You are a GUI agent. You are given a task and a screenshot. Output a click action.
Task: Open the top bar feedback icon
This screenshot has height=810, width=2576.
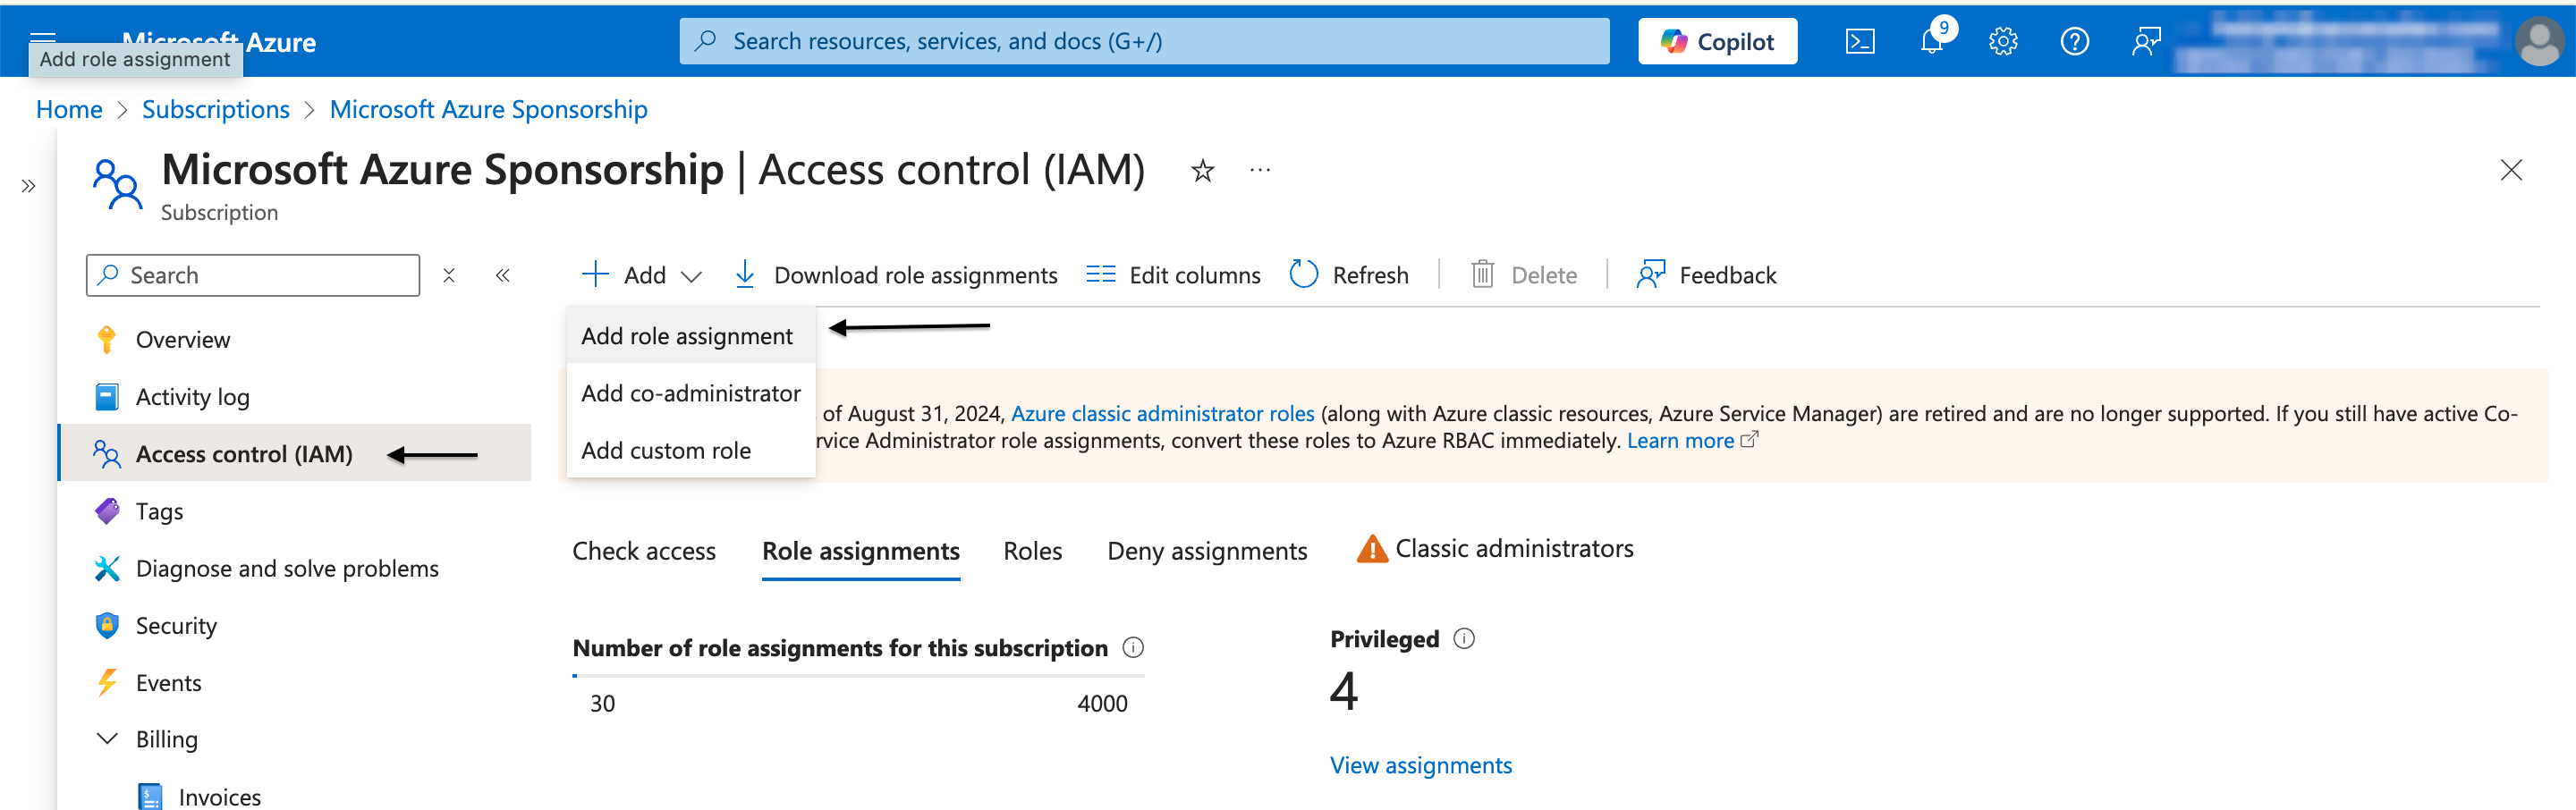pos(2146,41)
